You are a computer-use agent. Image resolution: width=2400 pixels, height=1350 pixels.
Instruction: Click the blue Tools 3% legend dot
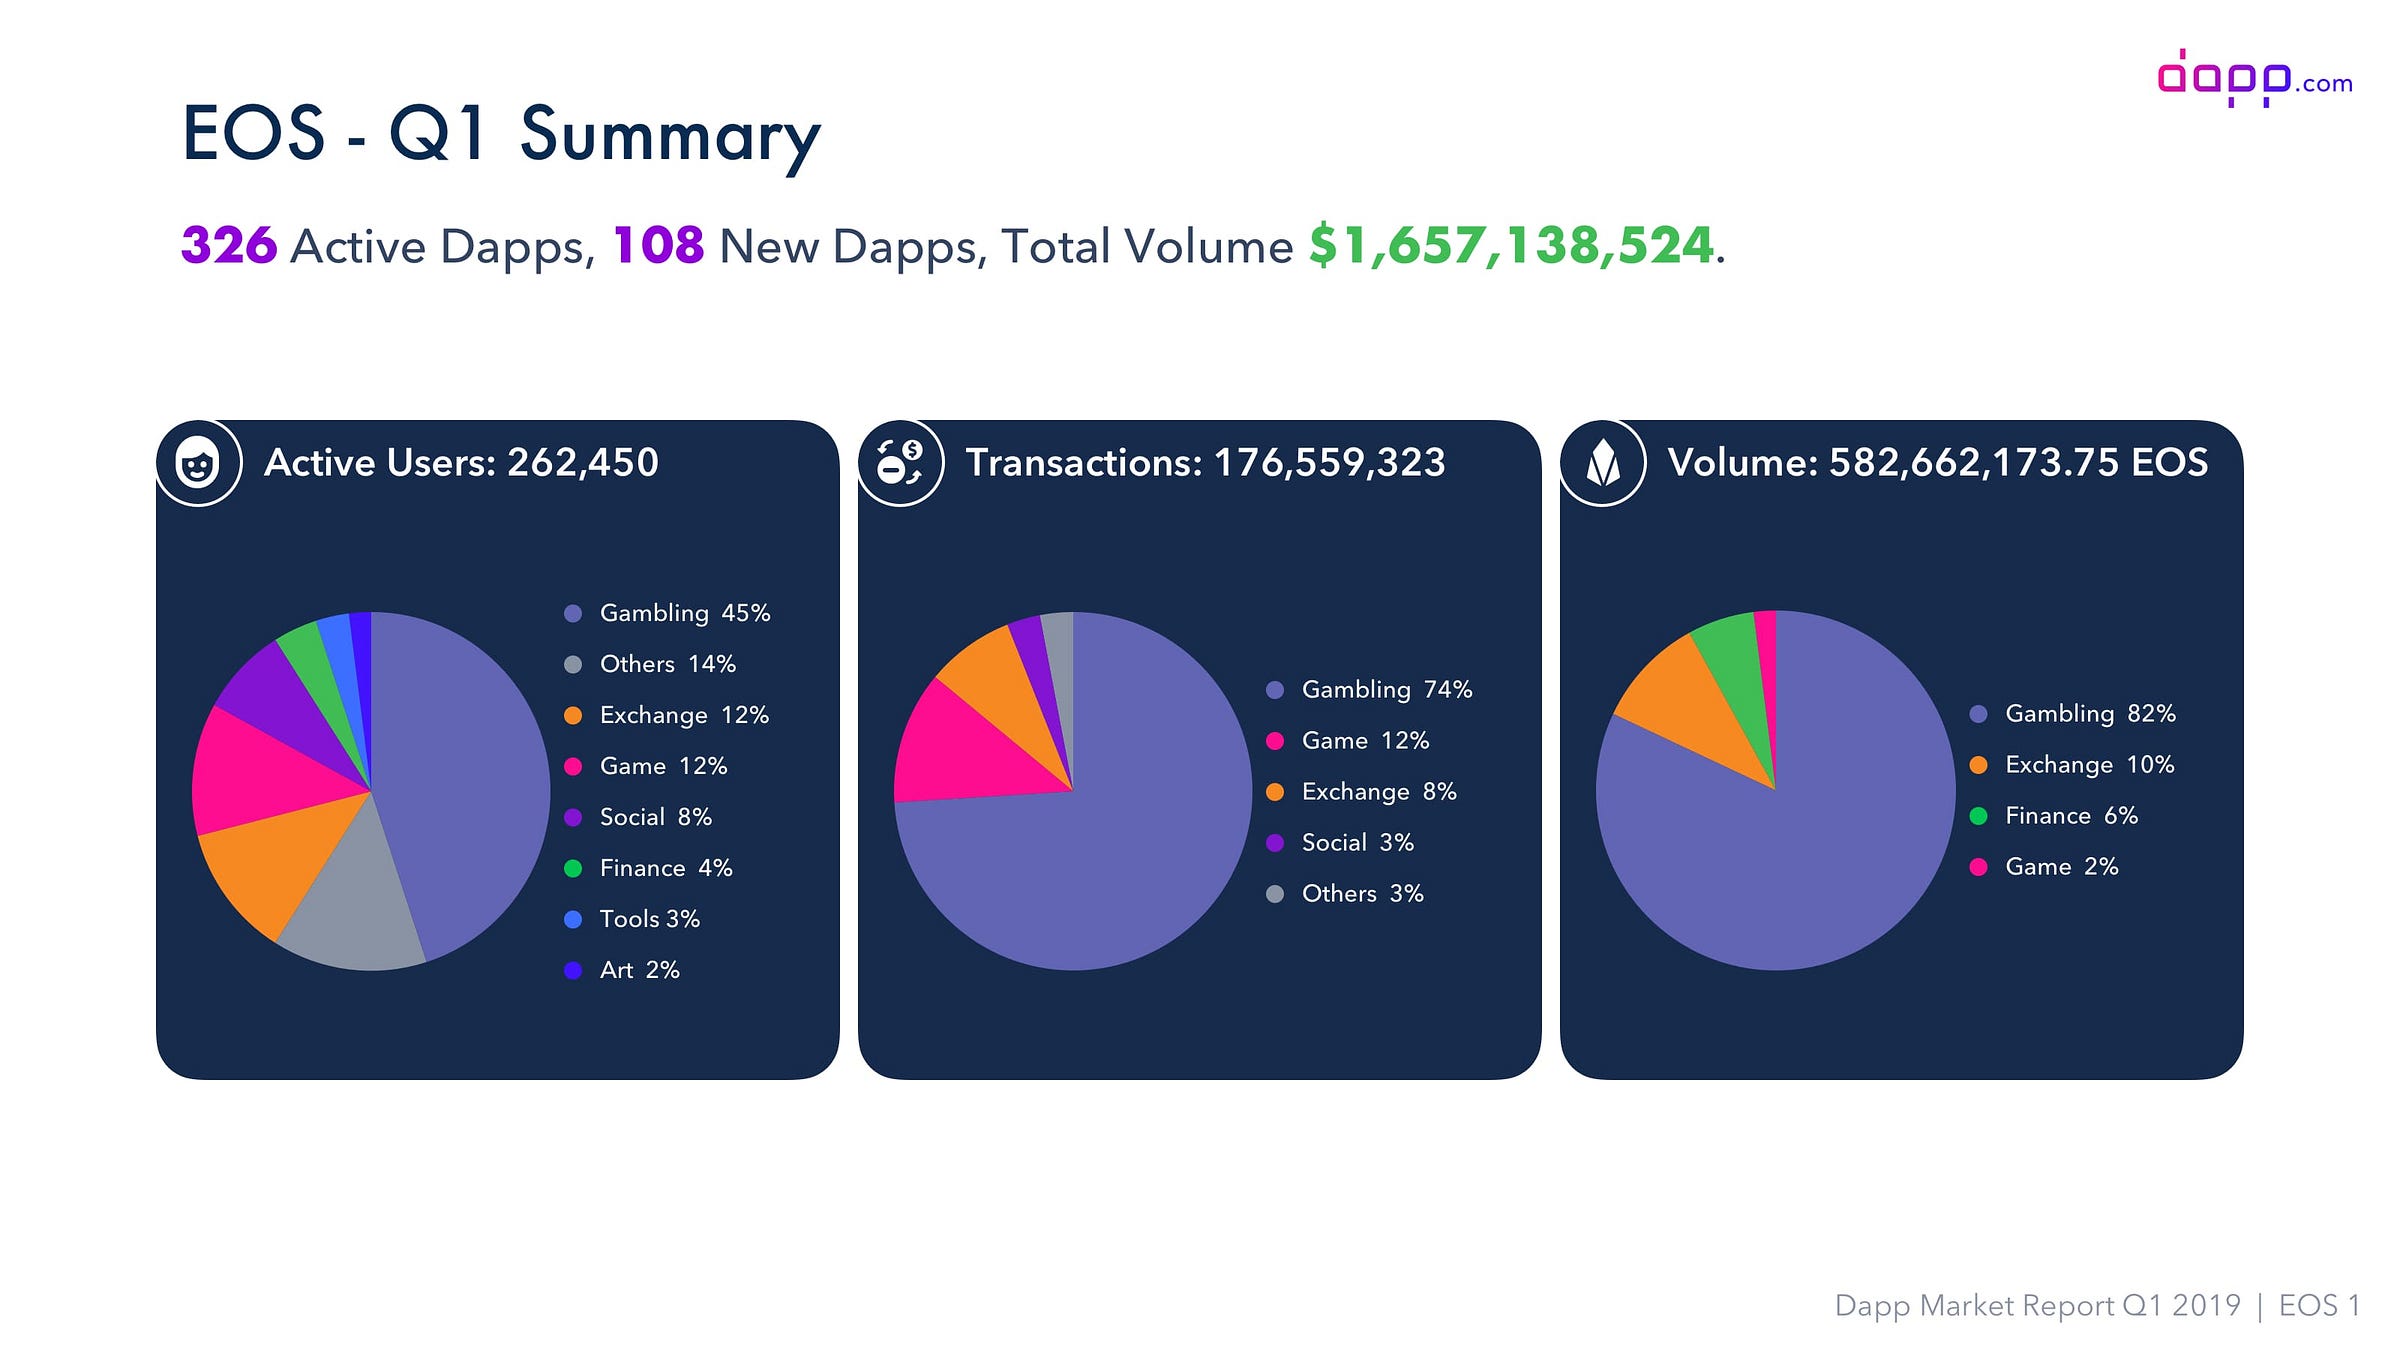(x=573, y=919)
